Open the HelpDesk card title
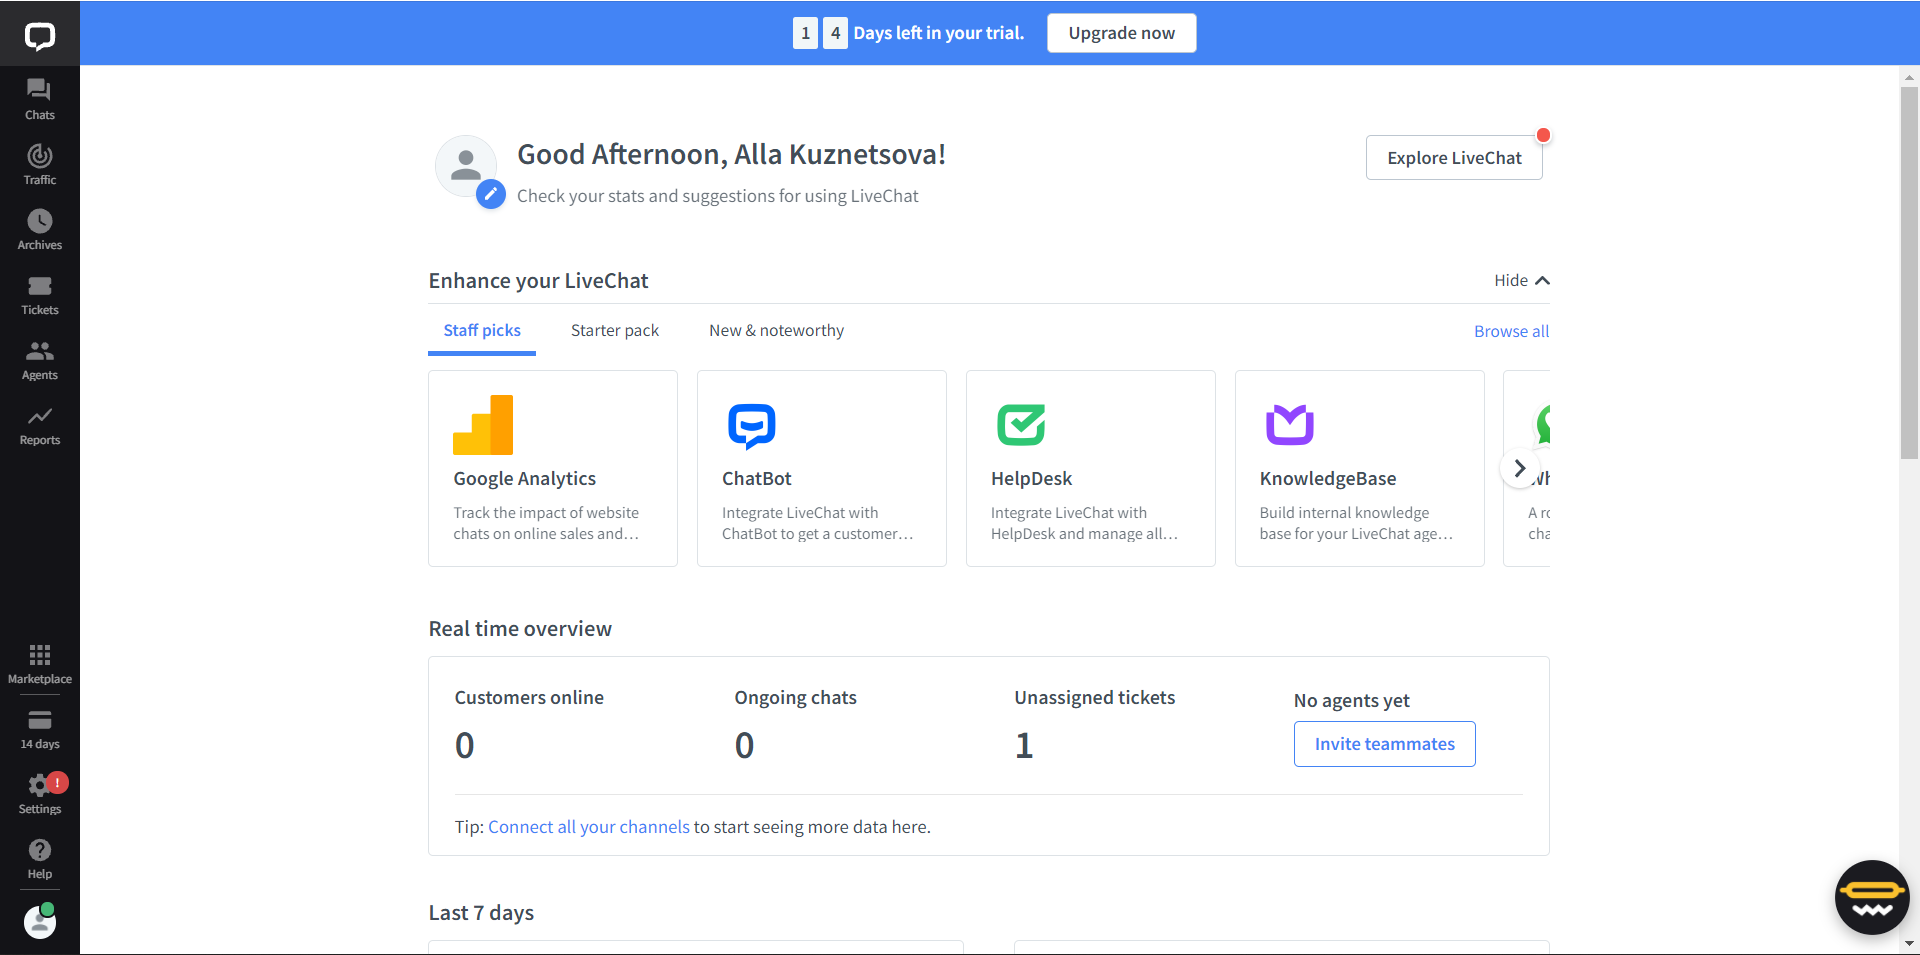 (1031, 479)
